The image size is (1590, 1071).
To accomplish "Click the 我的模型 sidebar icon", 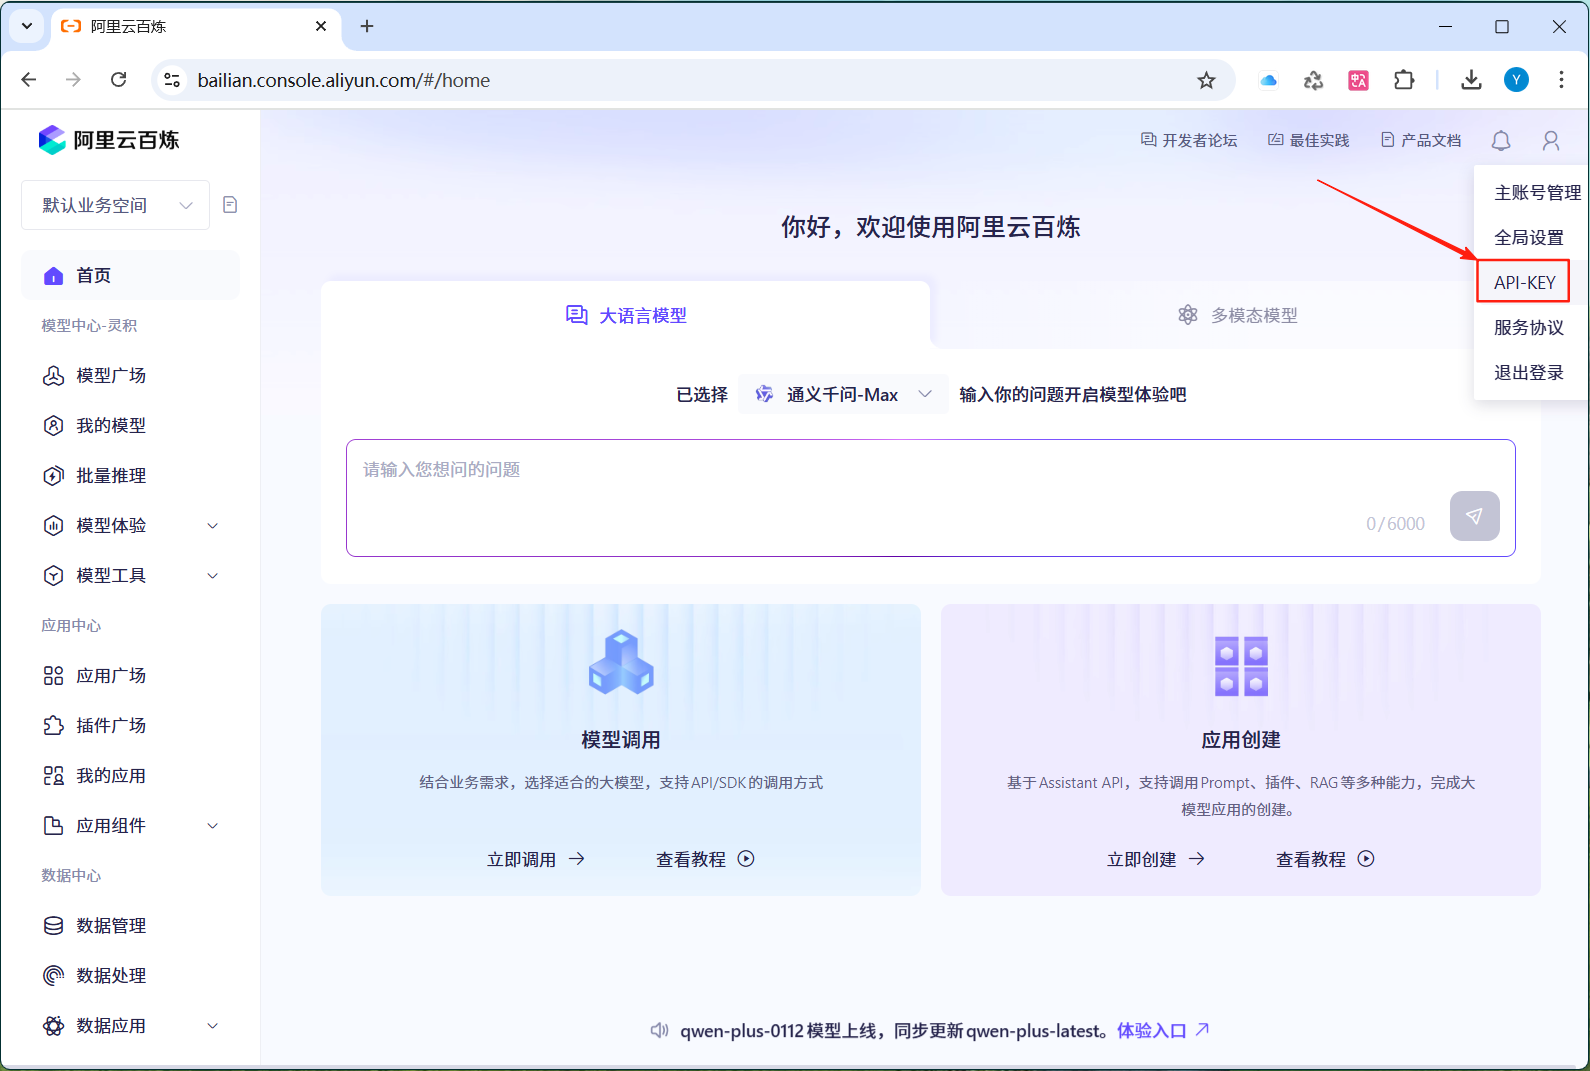I will [x=54, y=426].
